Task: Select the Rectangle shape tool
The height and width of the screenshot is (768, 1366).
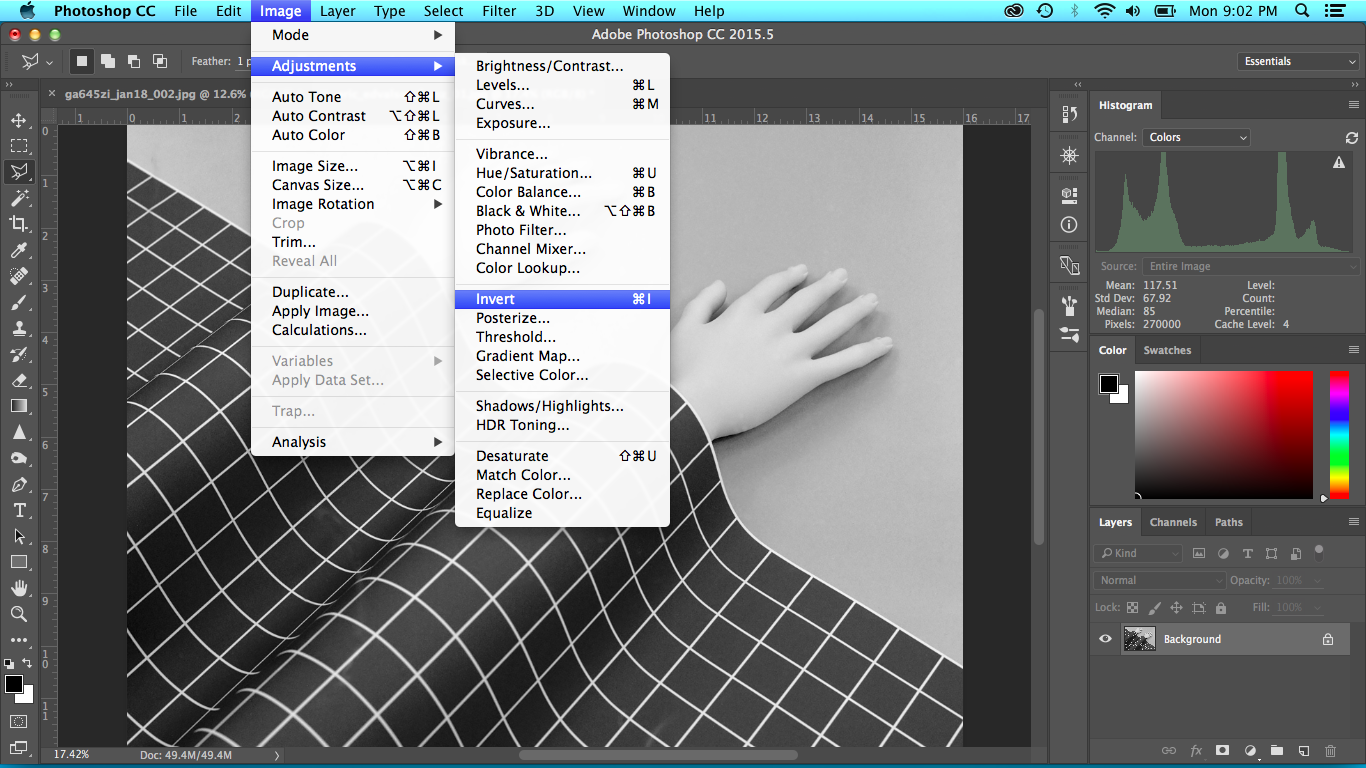Action: pos(18,562)
